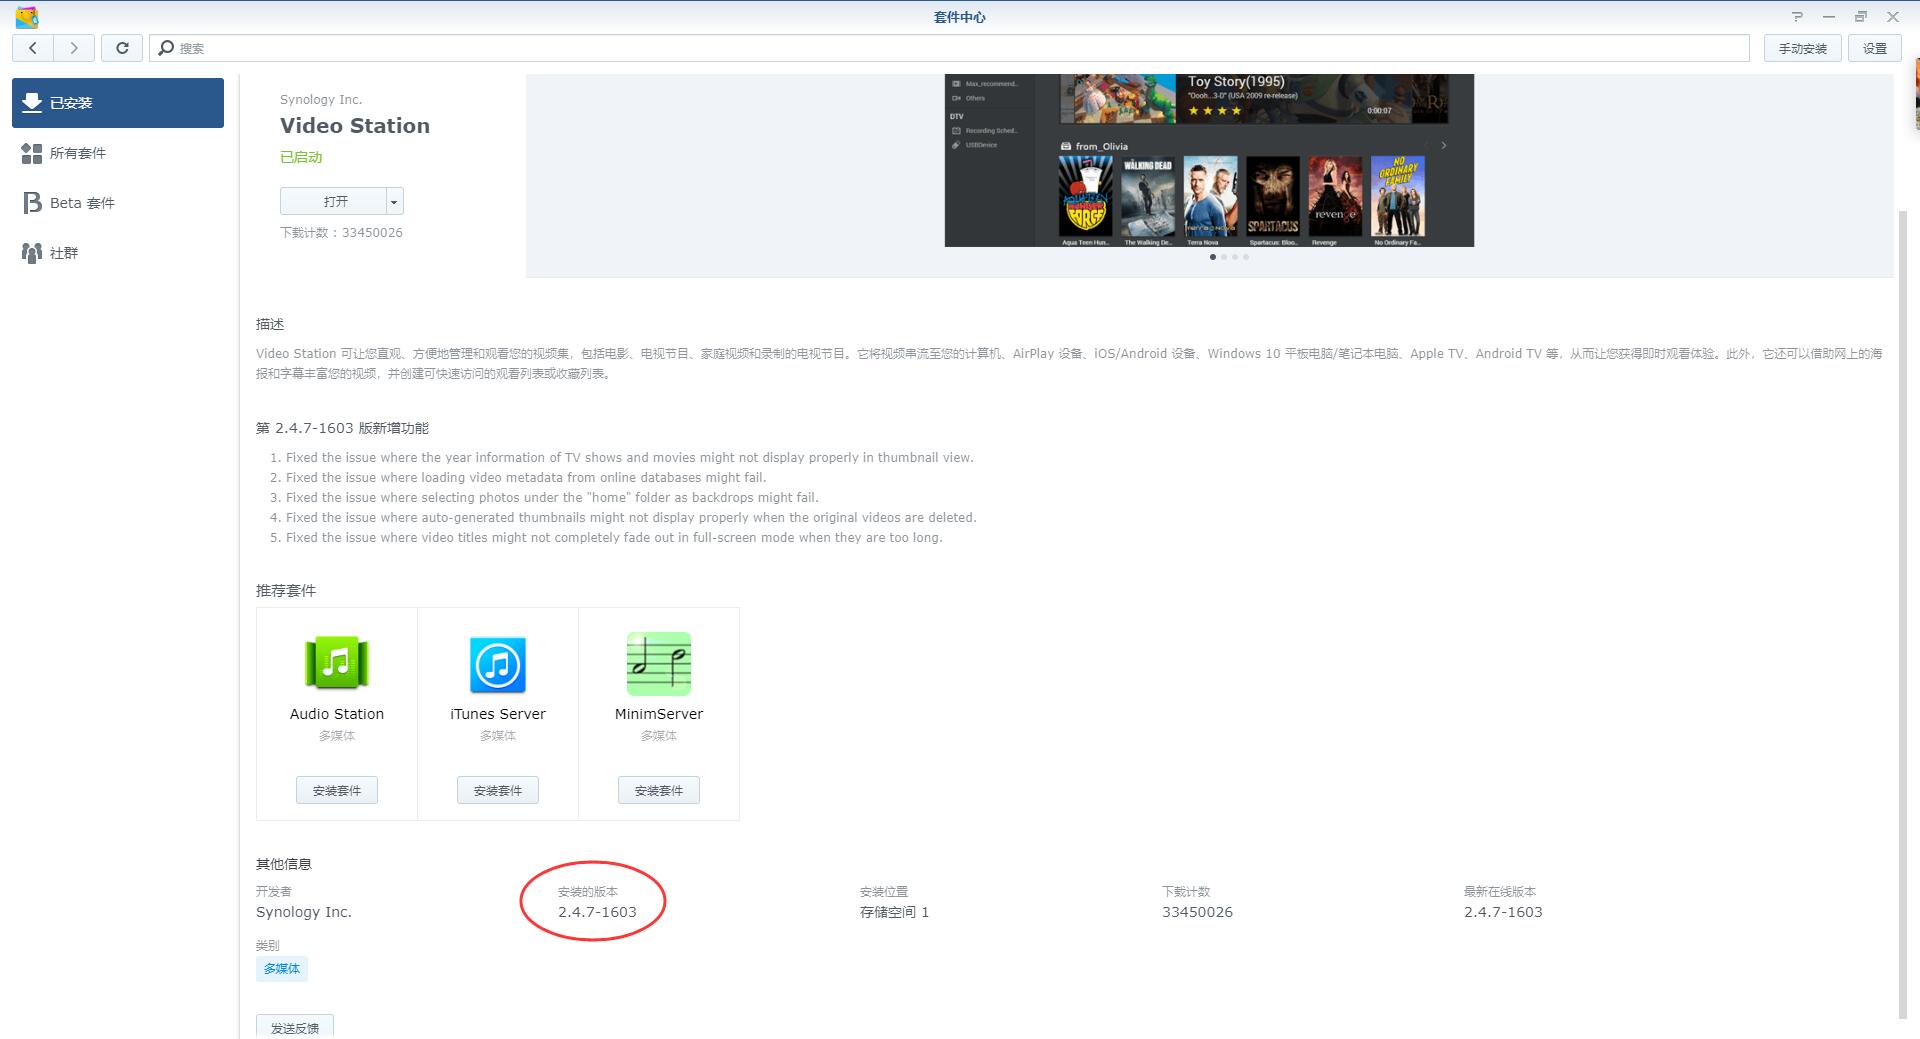Open 设置 settings

pyautogui.click(x=1874, y=47)
